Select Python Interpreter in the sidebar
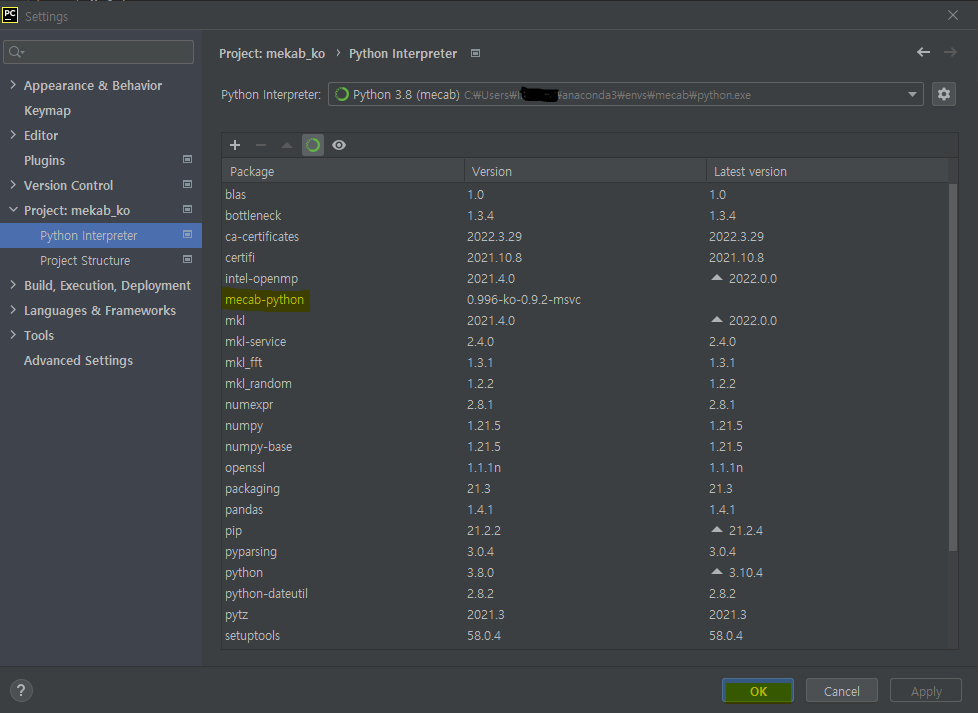 100,236
